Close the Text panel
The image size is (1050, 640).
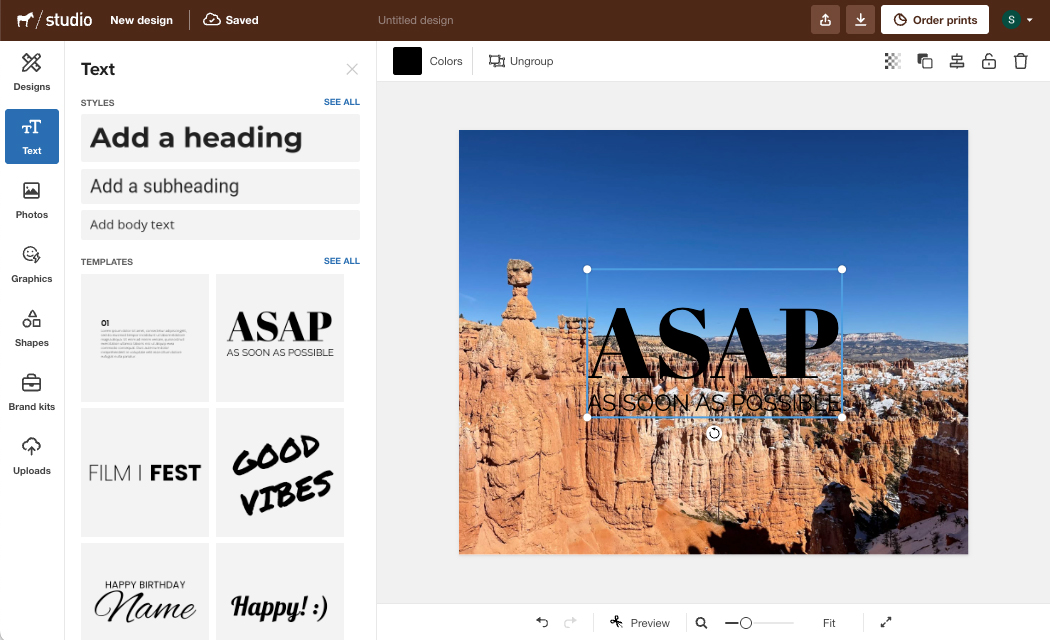[x=352, y=69]
